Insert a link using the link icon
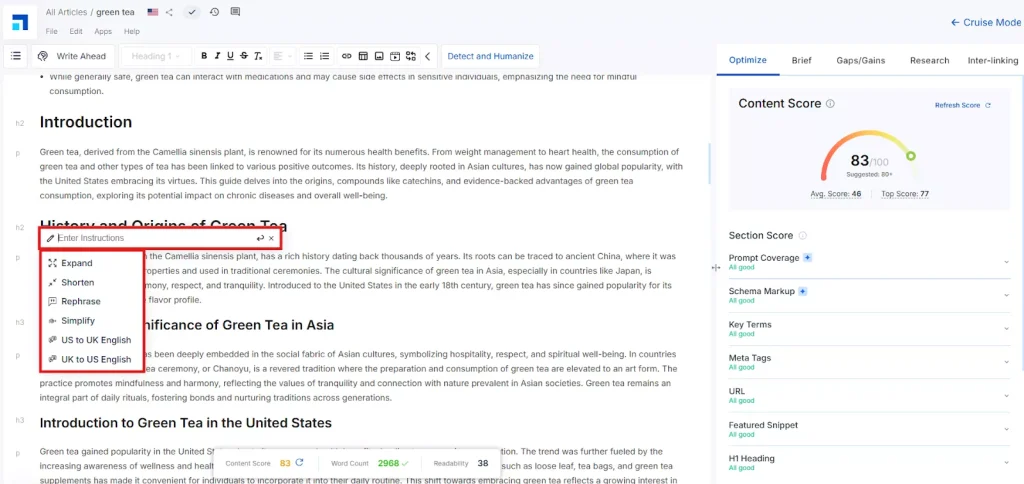1024x484 pixels. [x=347, y=56]
